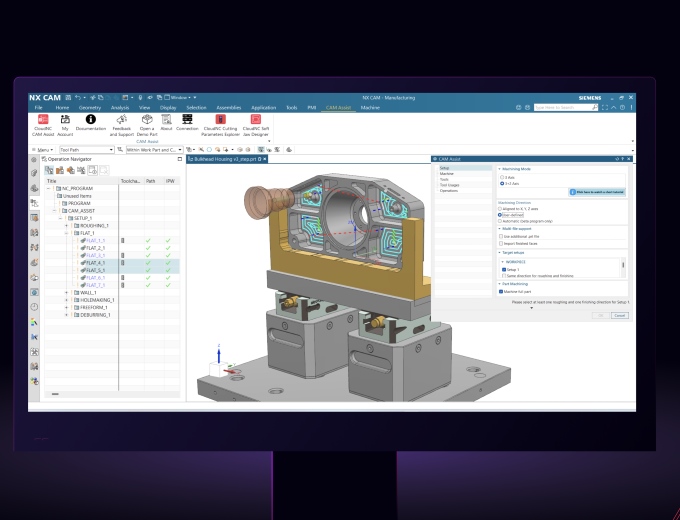Image resolution: width=680 pixels, height=520 pixels.
Task: Toggle the Setup 1 checkbox
Action: [503, 269]
